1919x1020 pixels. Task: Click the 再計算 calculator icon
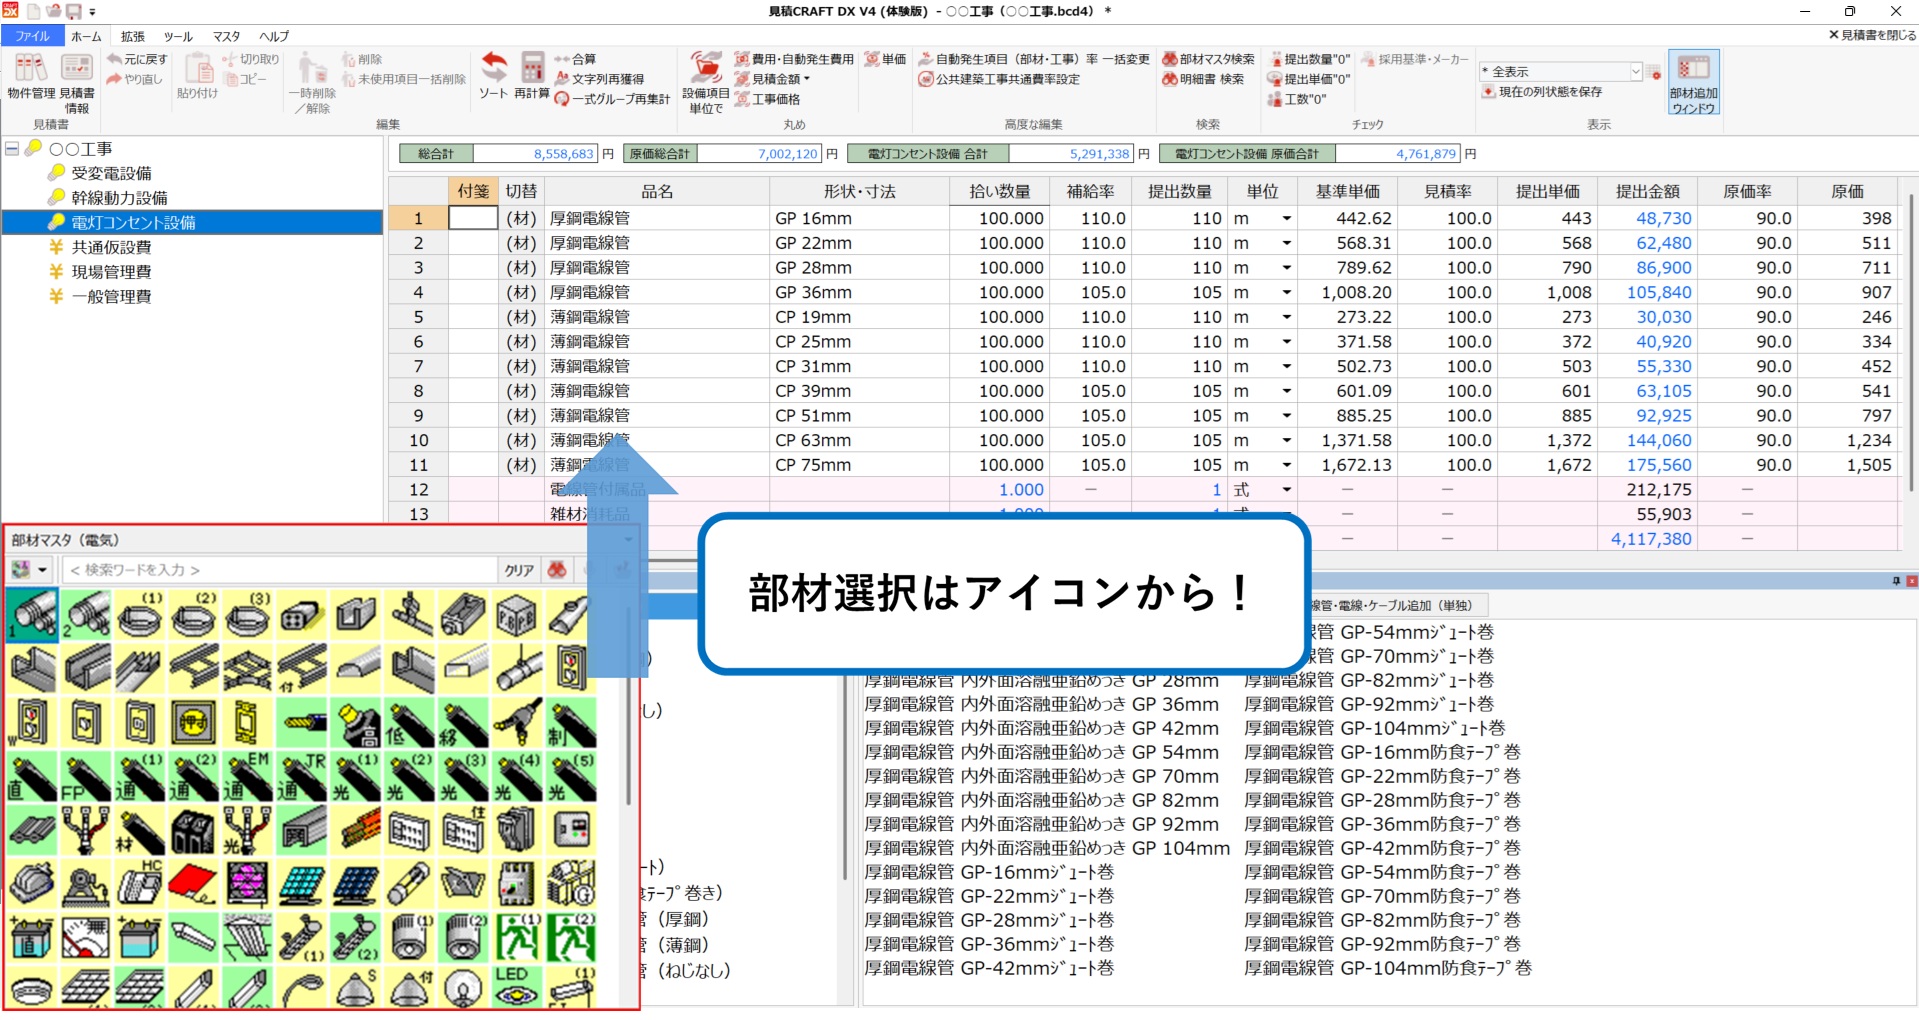click(532, 74)
